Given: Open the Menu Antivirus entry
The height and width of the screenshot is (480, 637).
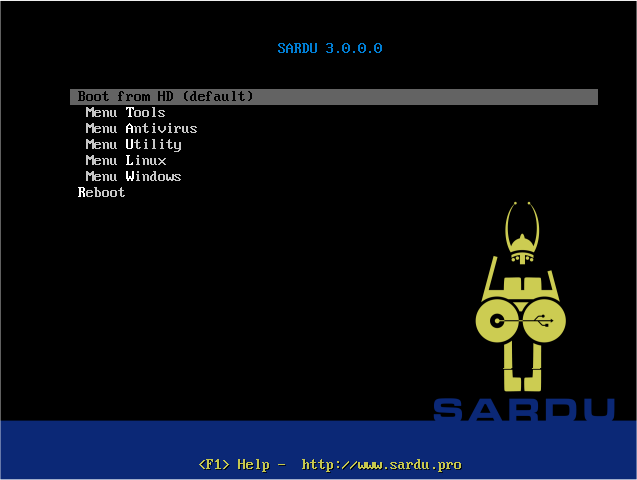Looking at the screenshot, I should point(141,128).
